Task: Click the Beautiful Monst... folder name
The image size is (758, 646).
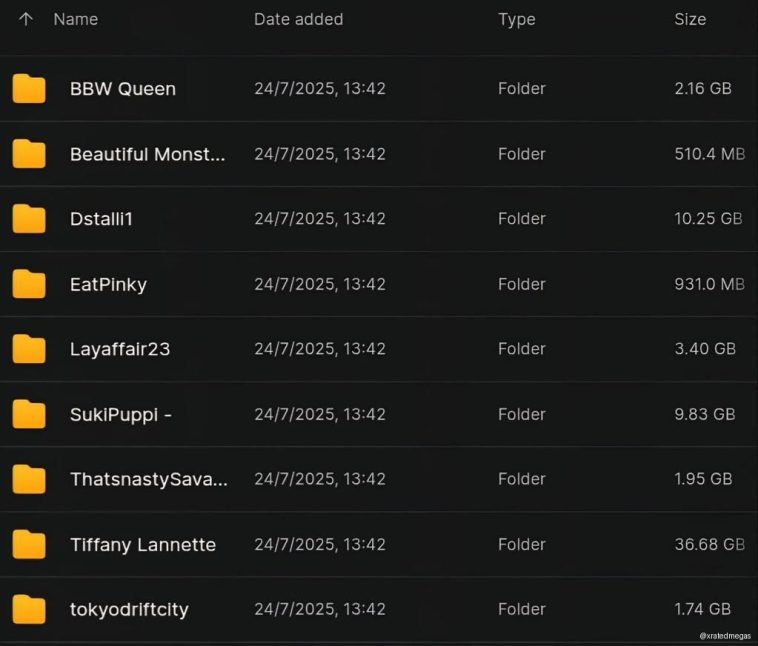Action: 148,154
